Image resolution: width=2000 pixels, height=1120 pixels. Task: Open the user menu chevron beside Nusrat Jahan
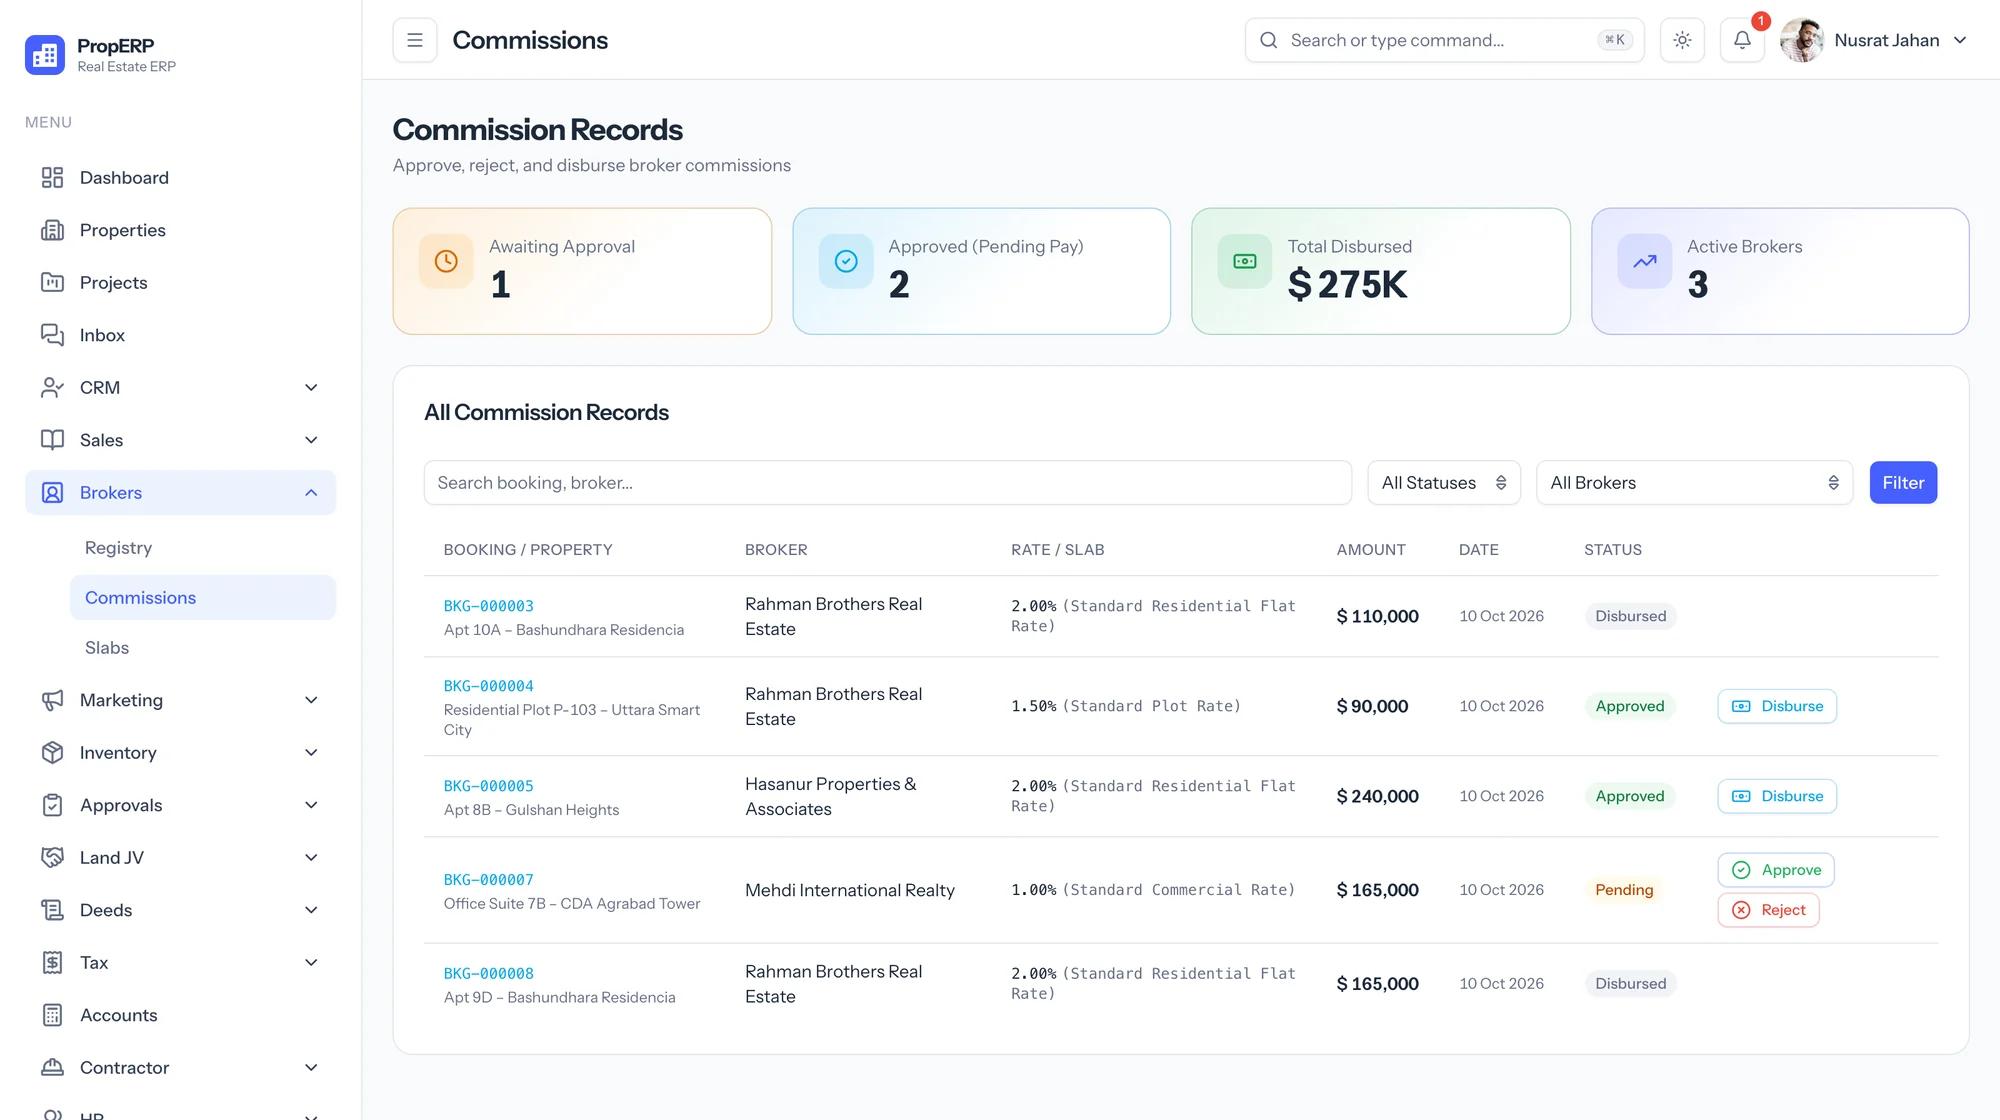pyautogui.click(x=1960, y=40)
